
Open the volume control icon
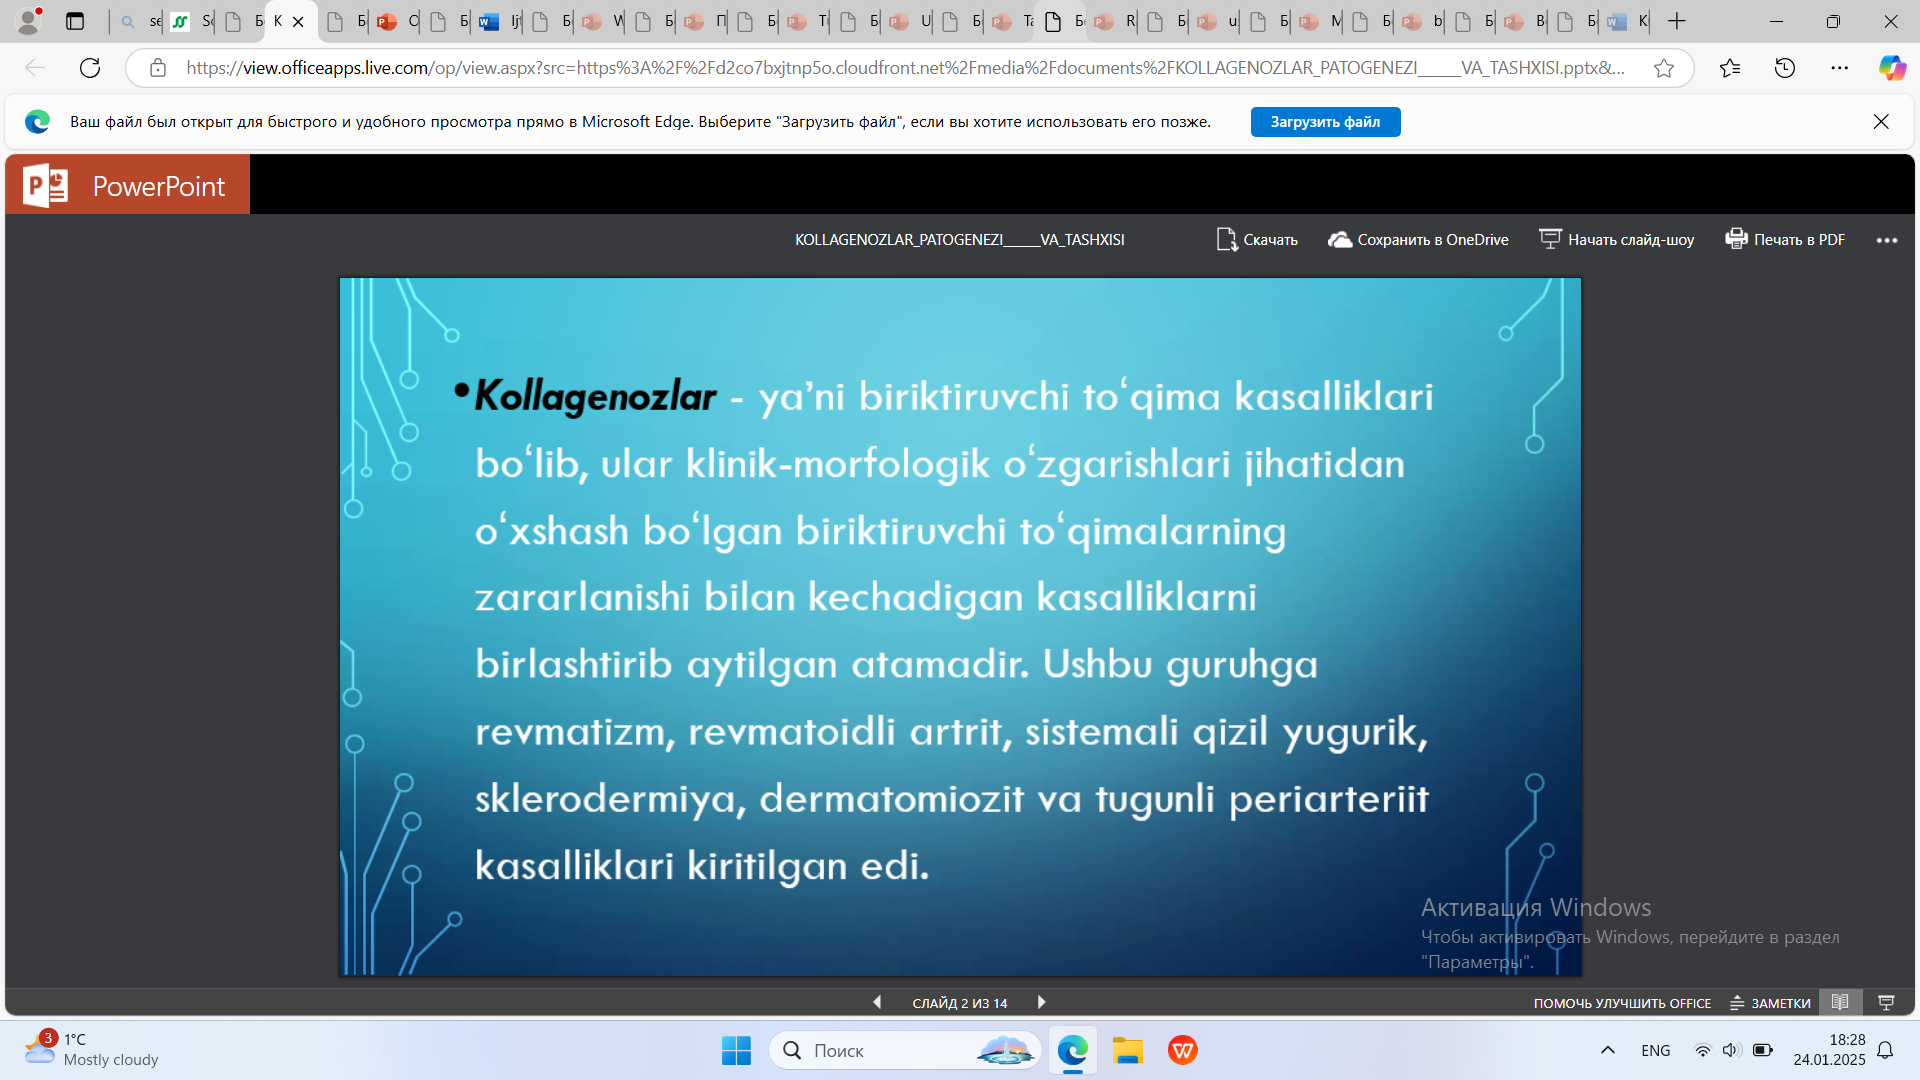coord(1731,1050)
